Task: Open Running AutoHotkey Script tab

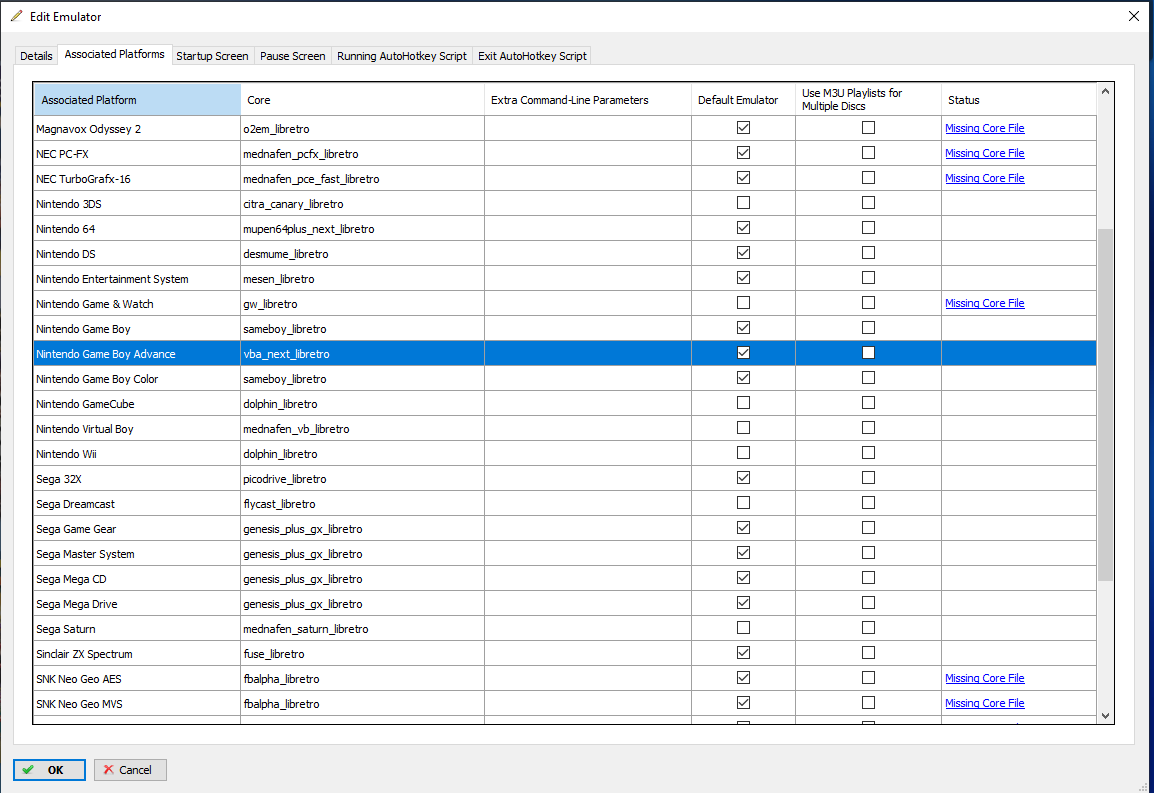Action: (402, 56)
